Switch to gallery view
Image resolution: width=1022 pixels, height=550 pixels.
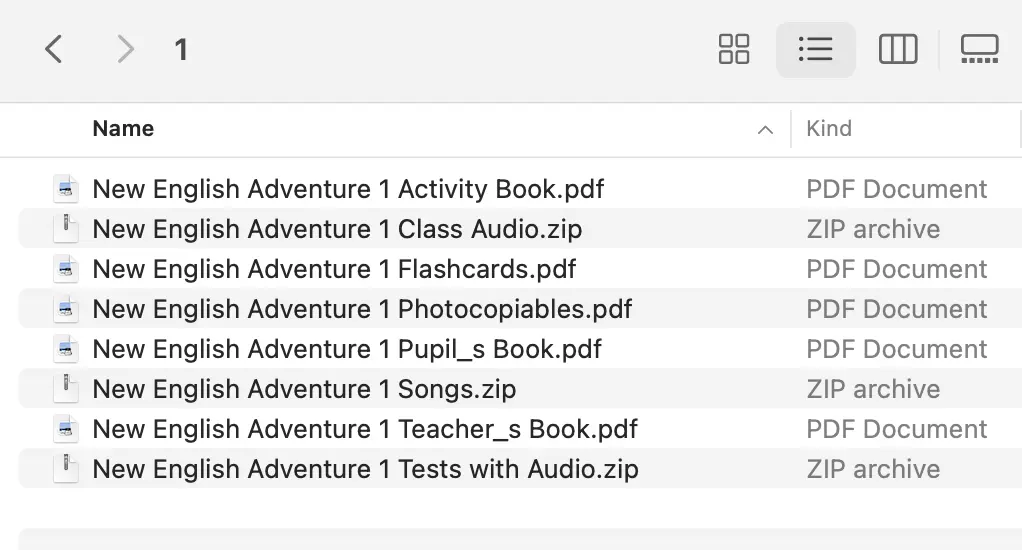point(980,50)
